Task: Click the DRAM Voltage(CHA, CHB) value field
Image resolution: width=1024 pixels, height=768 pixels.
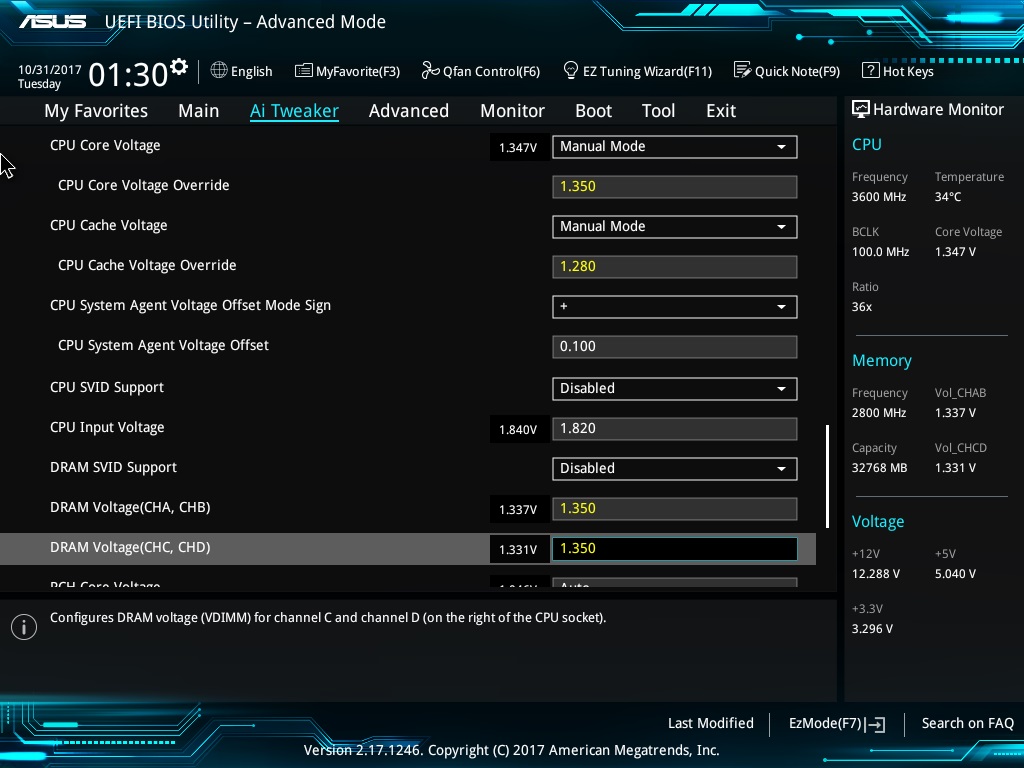Action: click(x=675, y=509)
